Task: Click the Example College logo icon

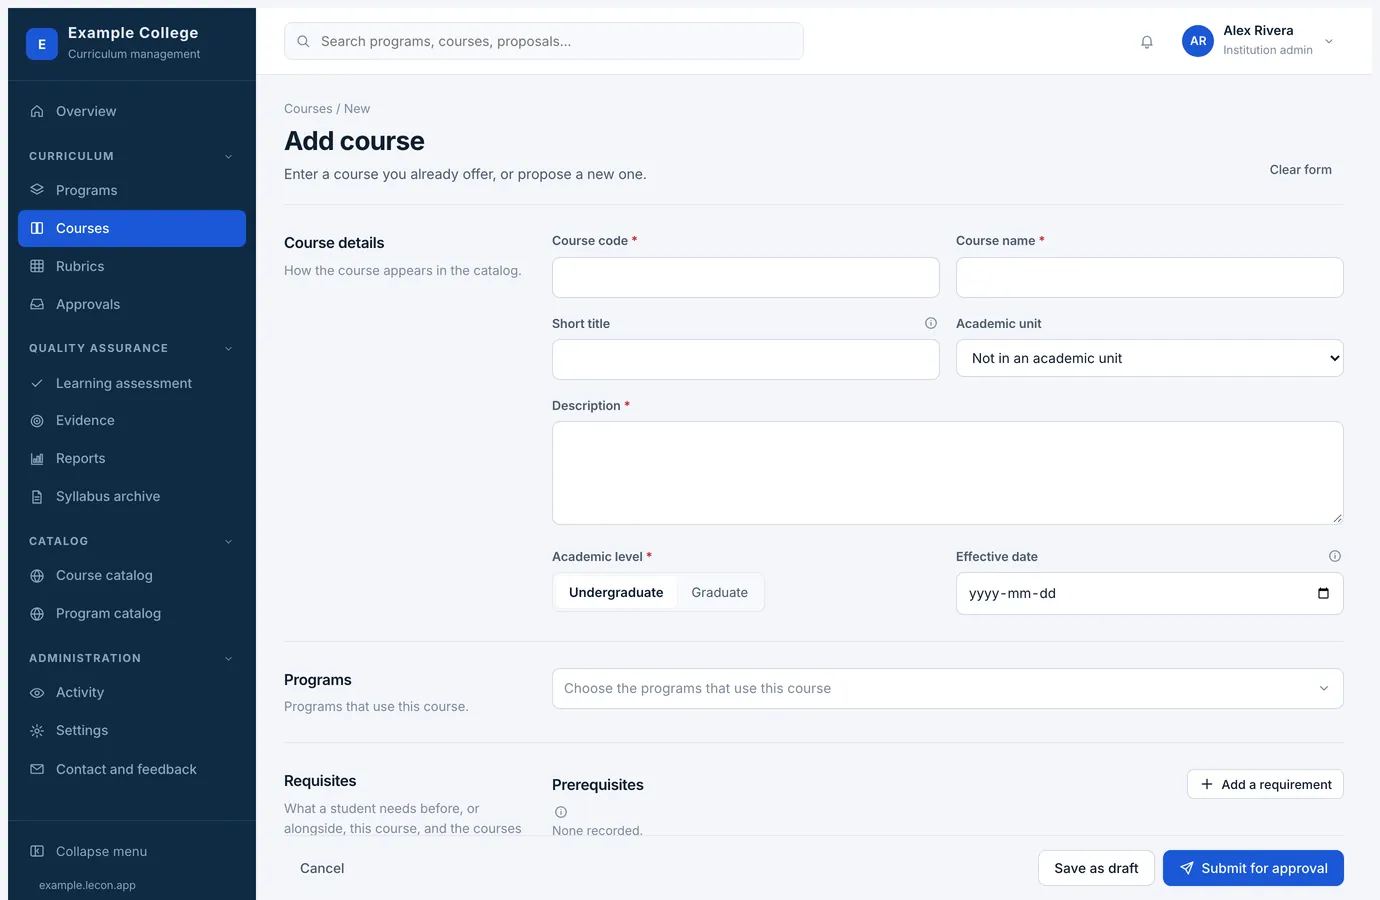Action: click(42, 44)
